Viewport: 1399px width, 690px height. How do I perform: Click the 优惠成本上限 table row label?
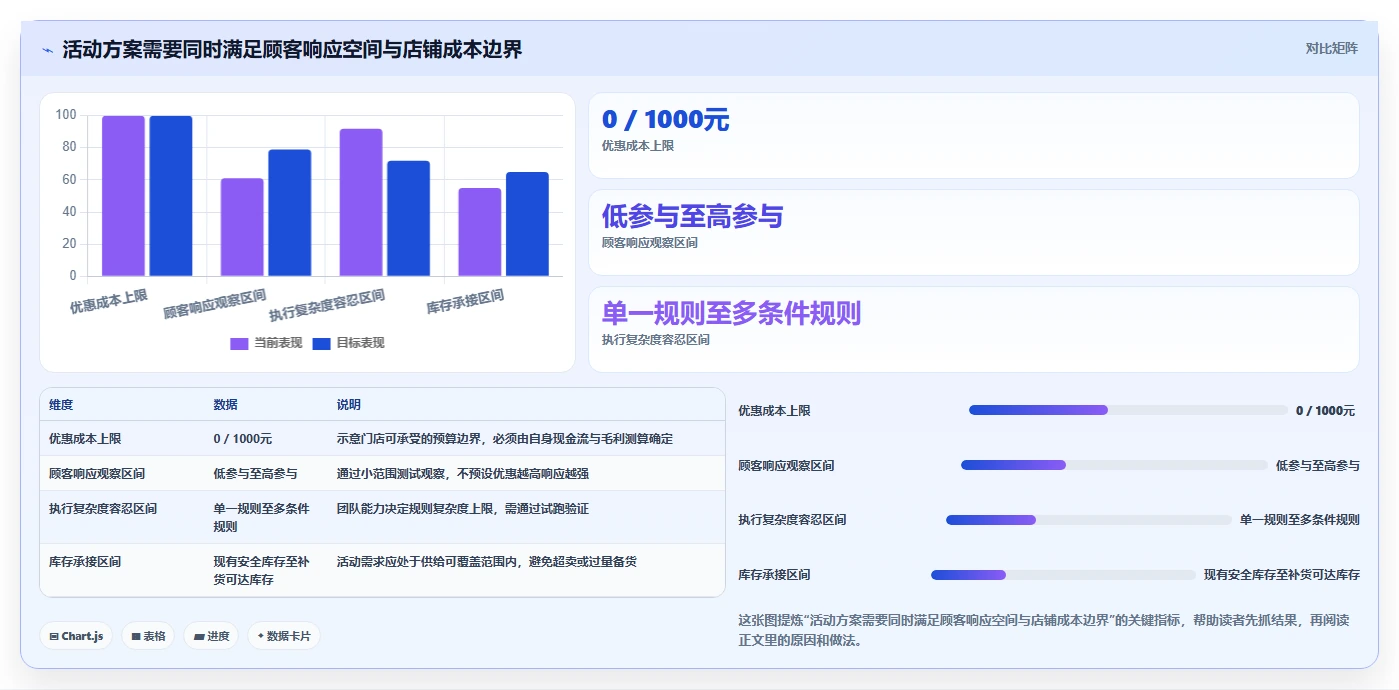[85, 439]
